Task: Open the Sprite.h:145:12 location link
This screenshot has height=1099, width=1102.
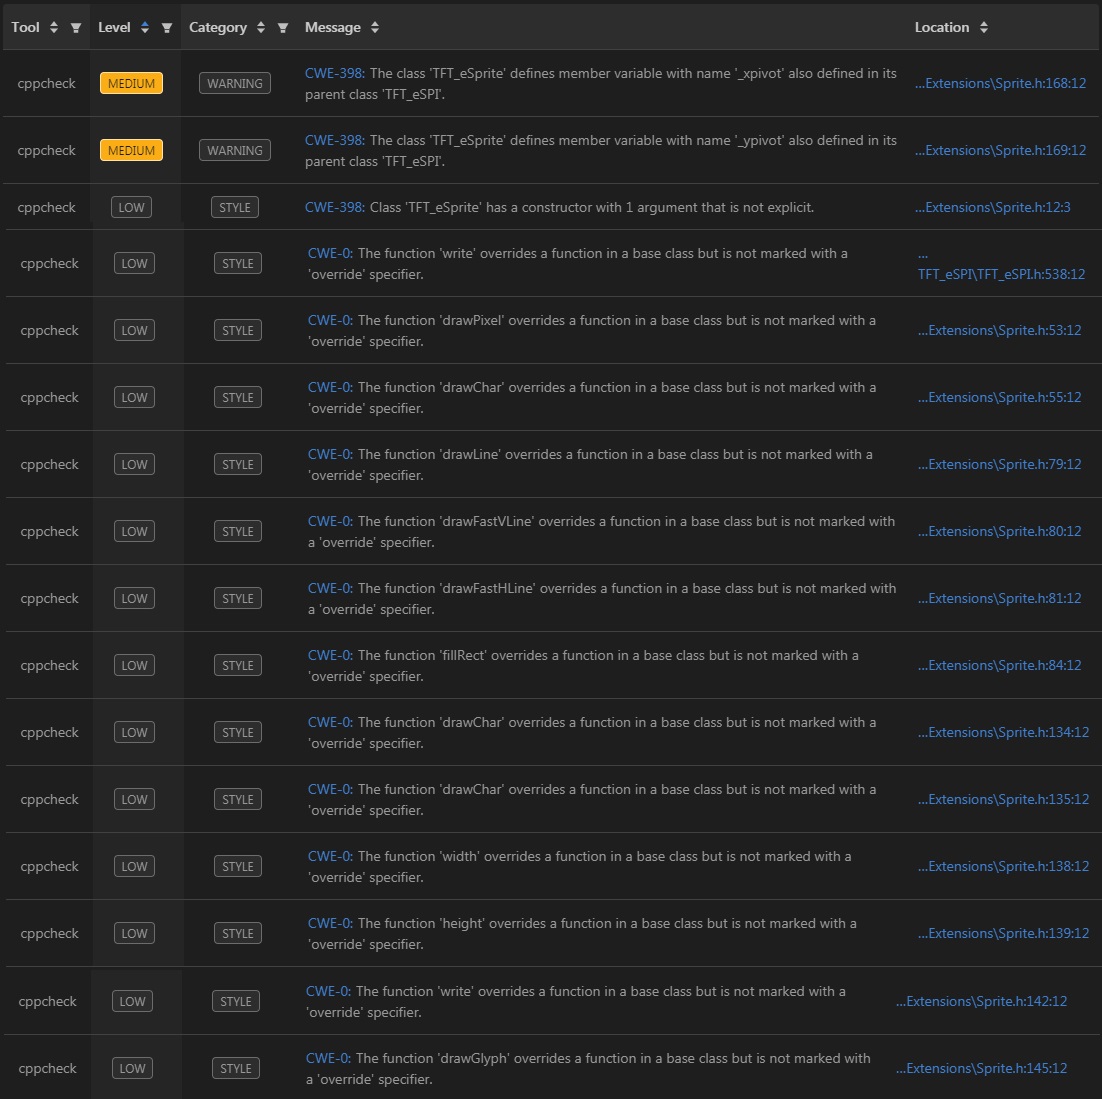Action: [981, 1068]
